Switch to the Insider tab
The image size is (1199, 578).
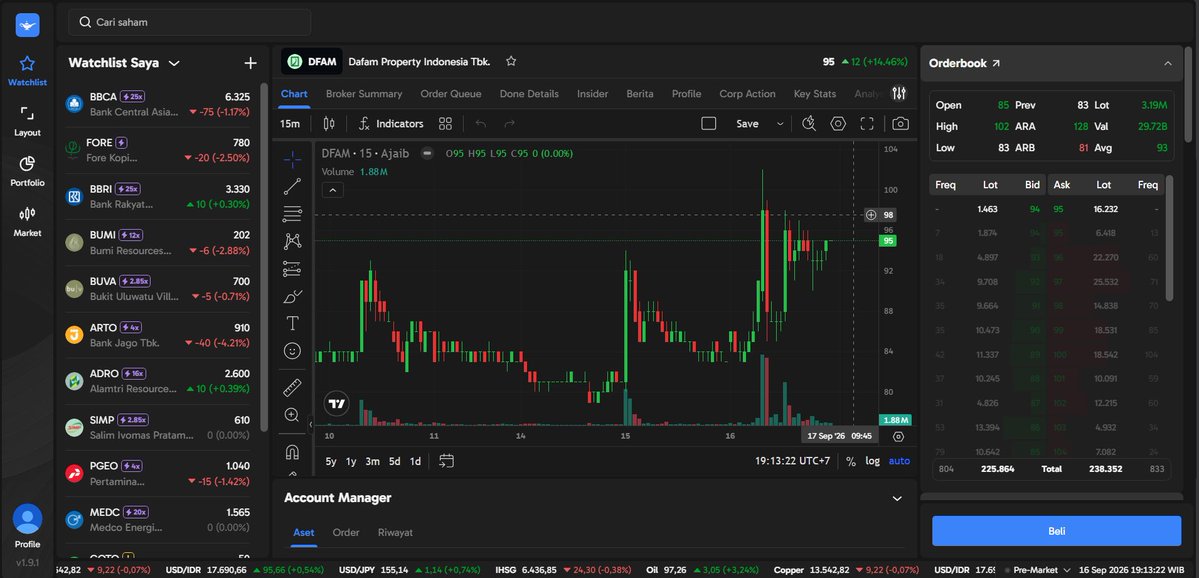point(593,93)
